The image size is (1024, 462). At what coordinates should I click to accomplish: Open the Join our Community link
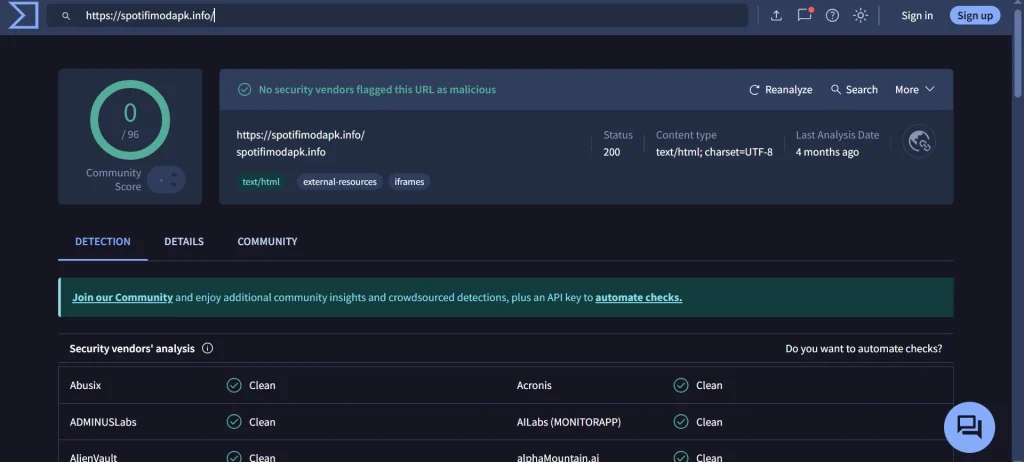pos(122,297)
